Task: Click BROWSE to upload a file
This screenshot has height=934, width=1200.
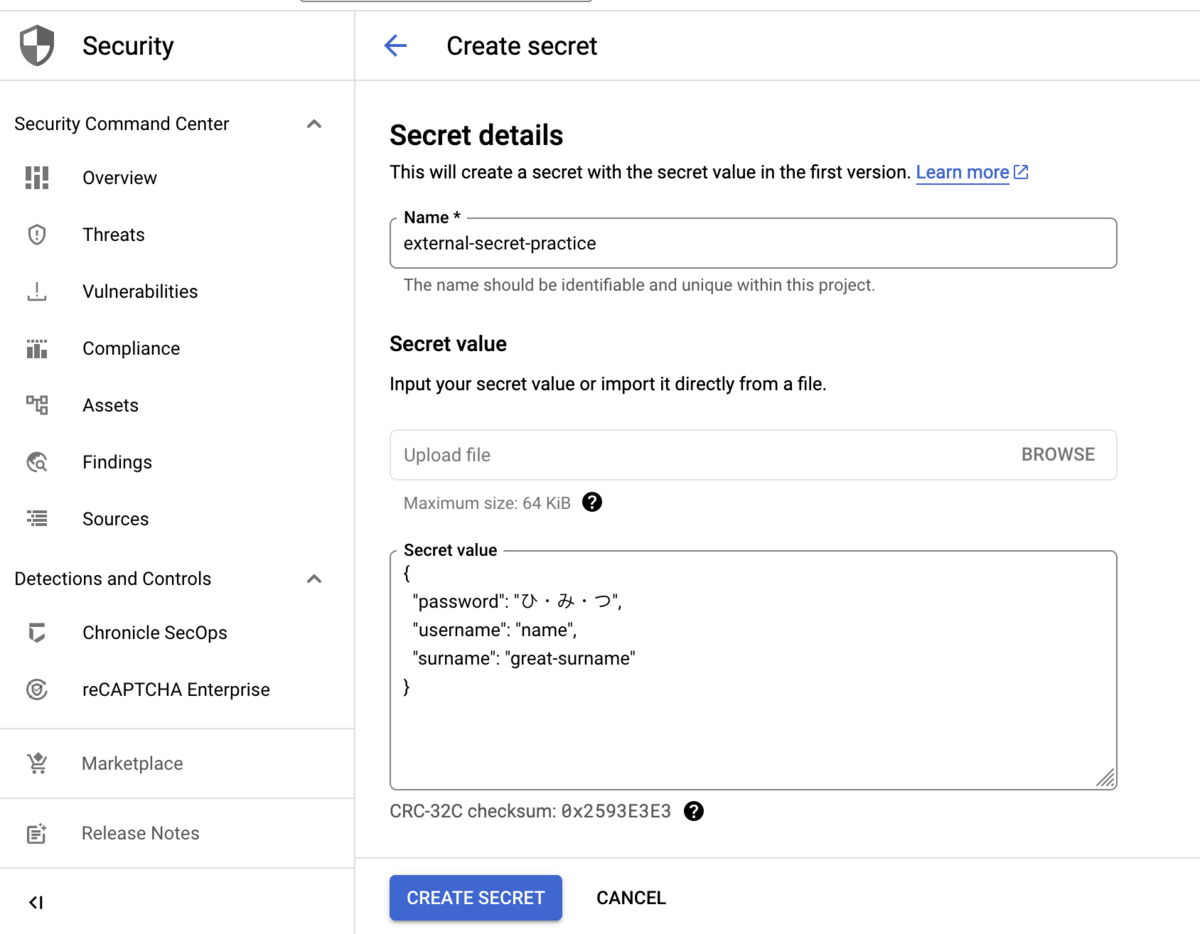Action: [x=1057, y=454]
